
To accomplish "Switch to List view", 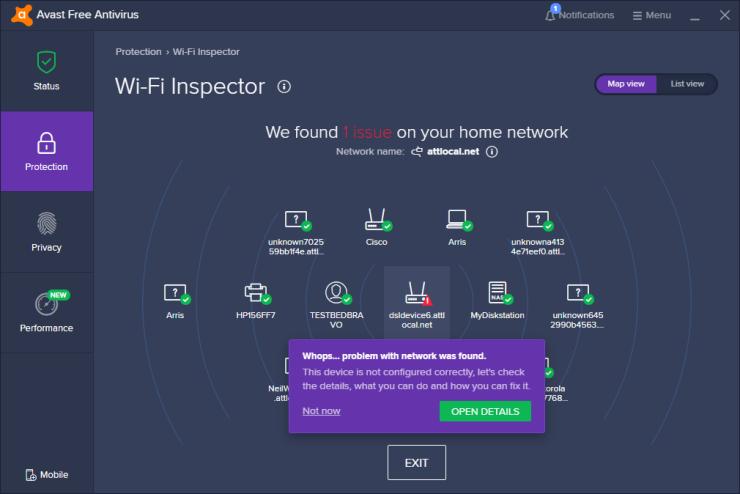I will 687,84.
